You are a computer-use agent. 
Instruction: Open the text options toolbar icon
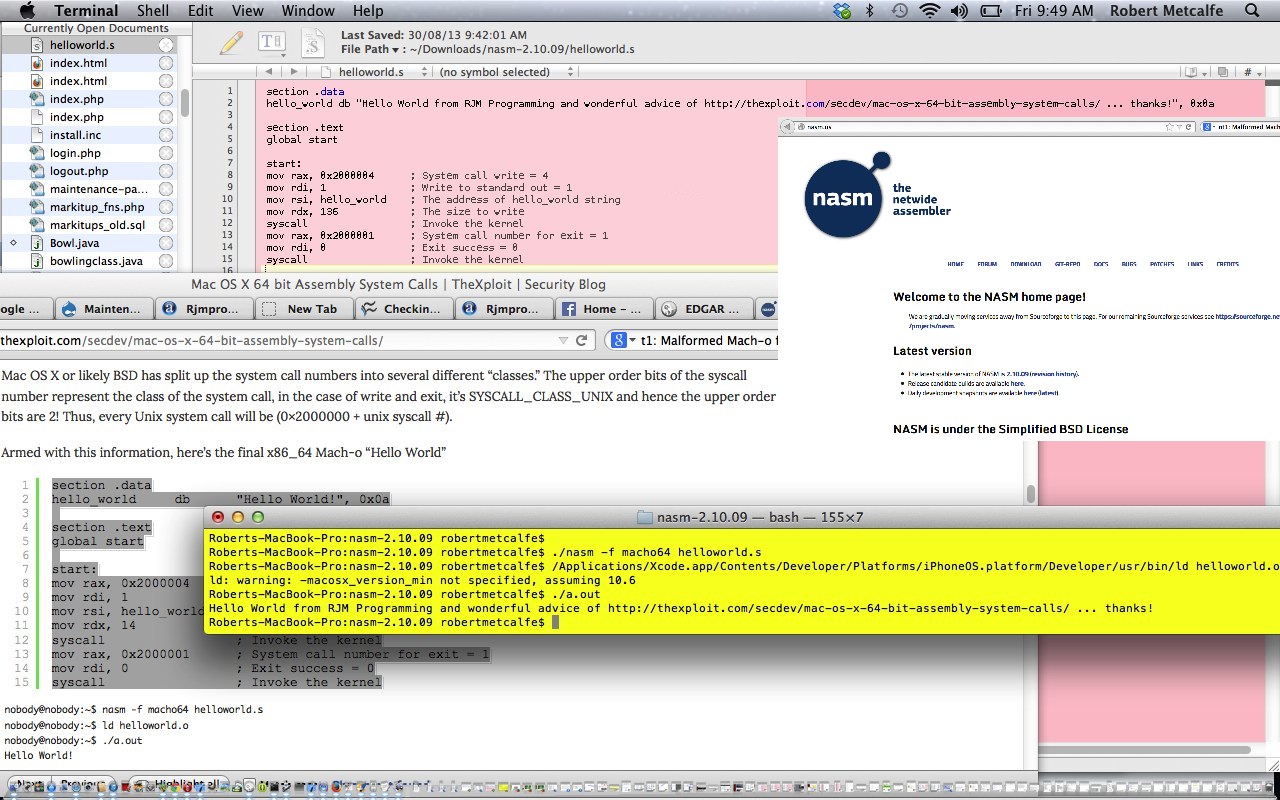[x=271, y=42]
